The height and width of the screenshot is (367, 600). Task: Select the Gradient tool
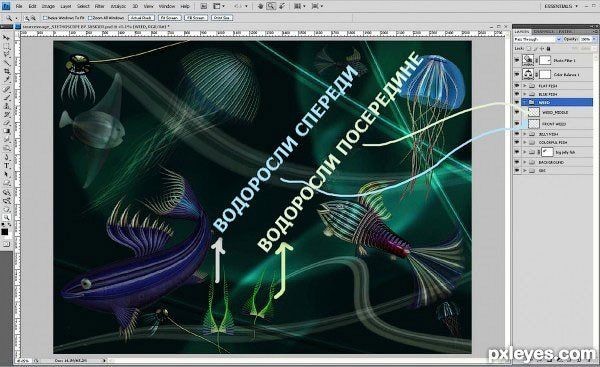coord(6,131)
